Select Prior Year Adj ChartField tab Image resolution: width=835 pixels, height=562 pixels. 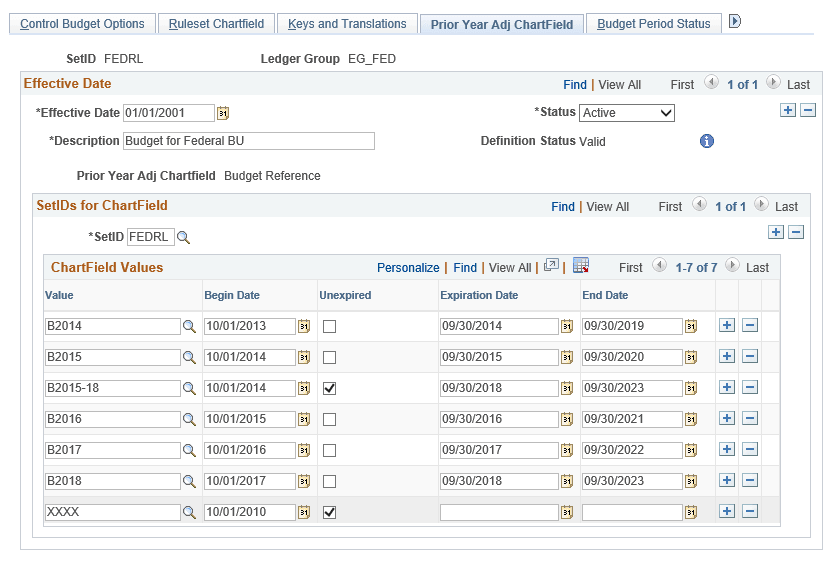point(502,25)
